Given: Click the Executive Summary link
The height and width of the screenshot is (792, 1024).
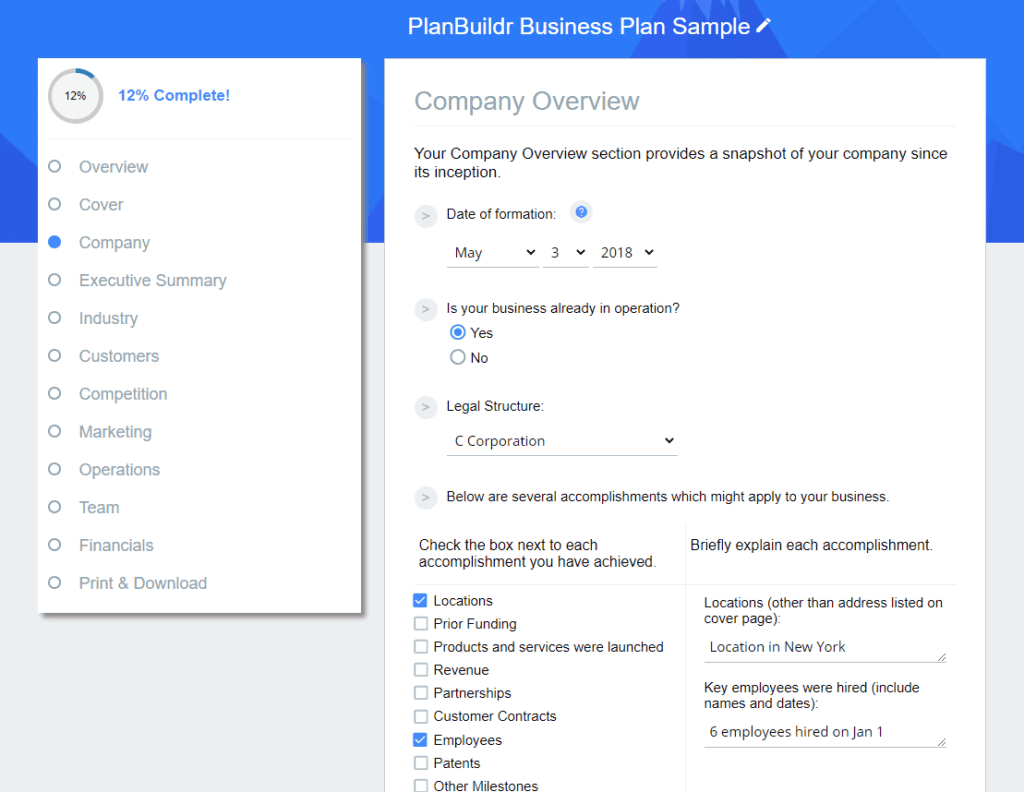Looking at the screenshot, I should point(152,280).
